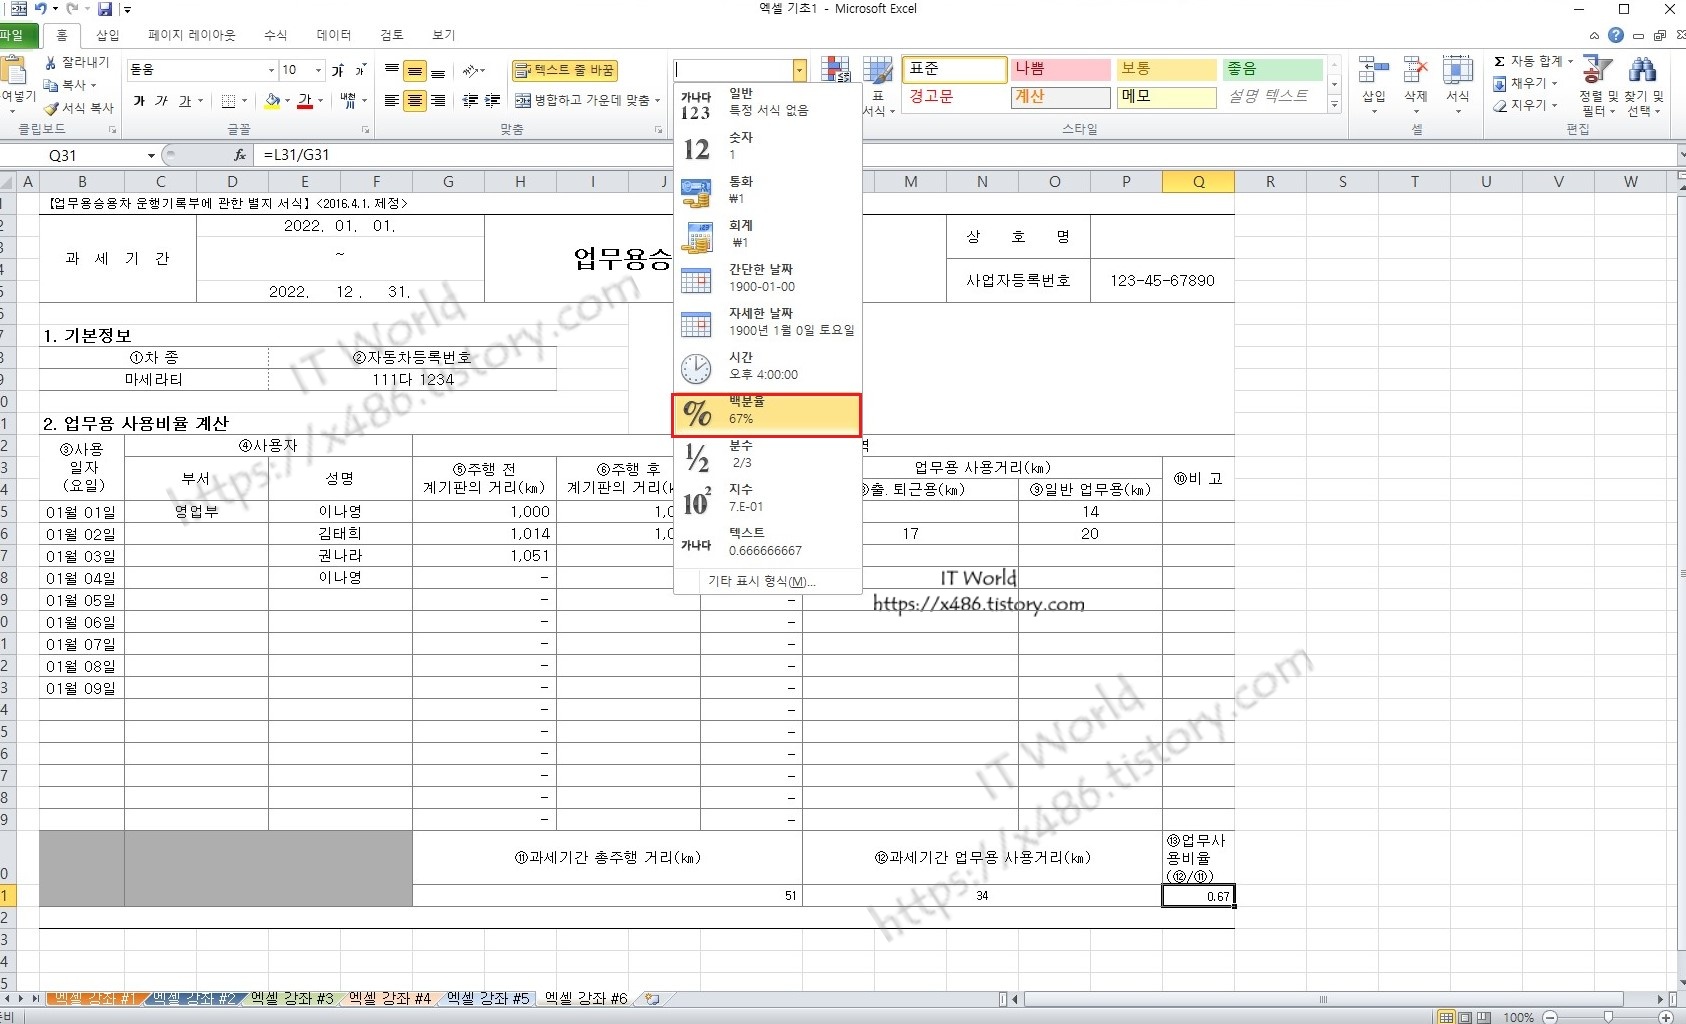The height and width of the screenshot is (1024, 1686).
Task: Toggle Underline (가) formatting
Action: pyautogui.click(x=184, y=101)
